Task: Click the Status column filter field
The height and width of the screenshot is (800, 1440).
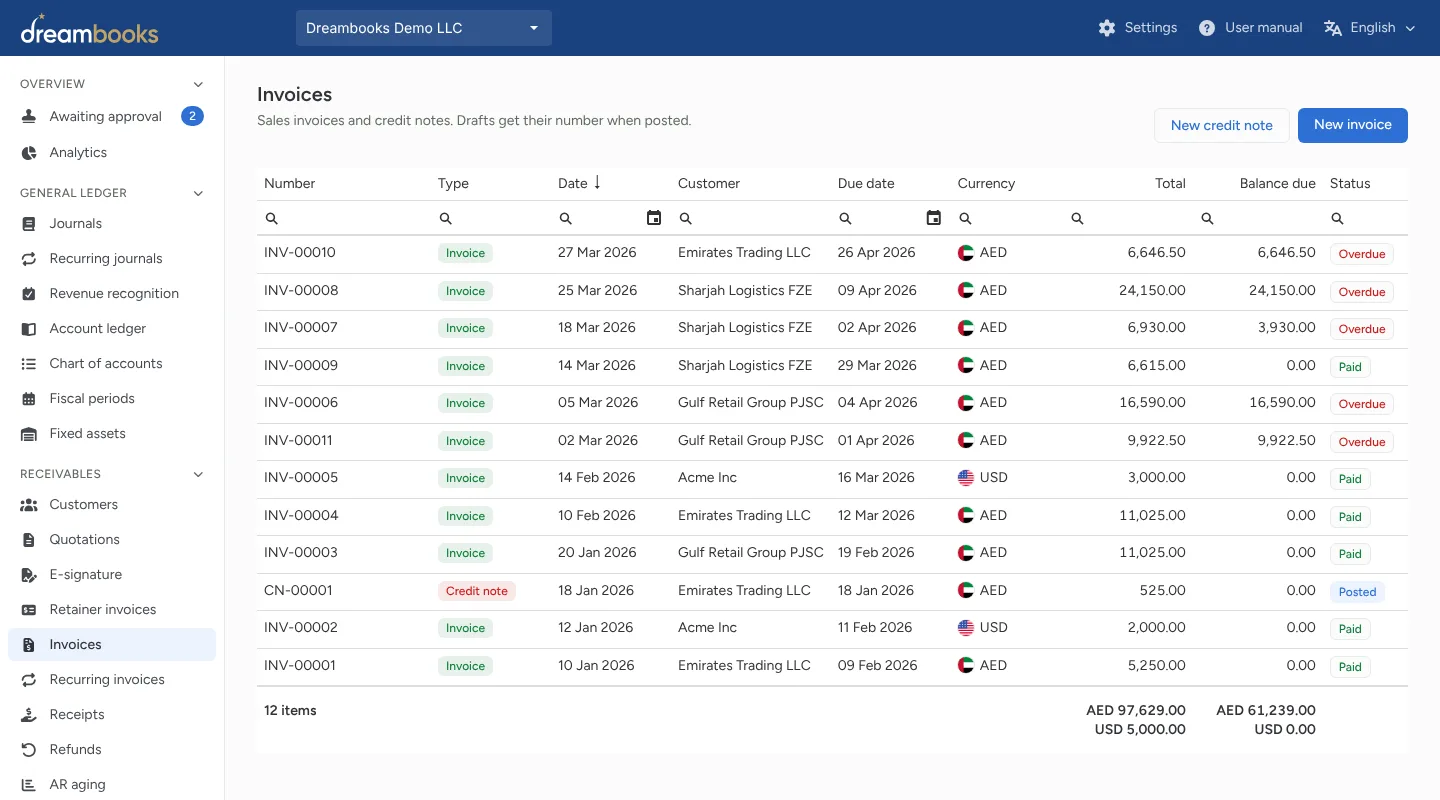Action: [1366, 218]
